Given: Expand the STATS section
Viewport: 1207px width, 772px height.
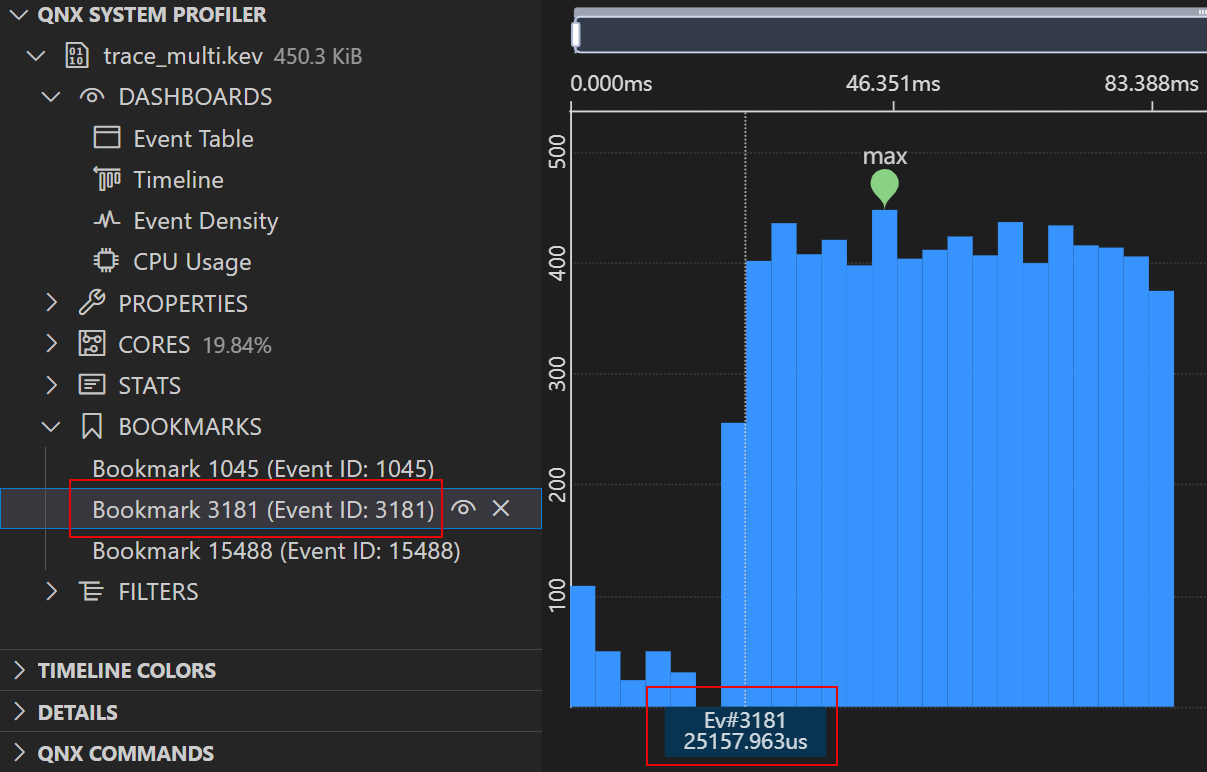Looking at the screenshot, I should click(x=52, y=385).
